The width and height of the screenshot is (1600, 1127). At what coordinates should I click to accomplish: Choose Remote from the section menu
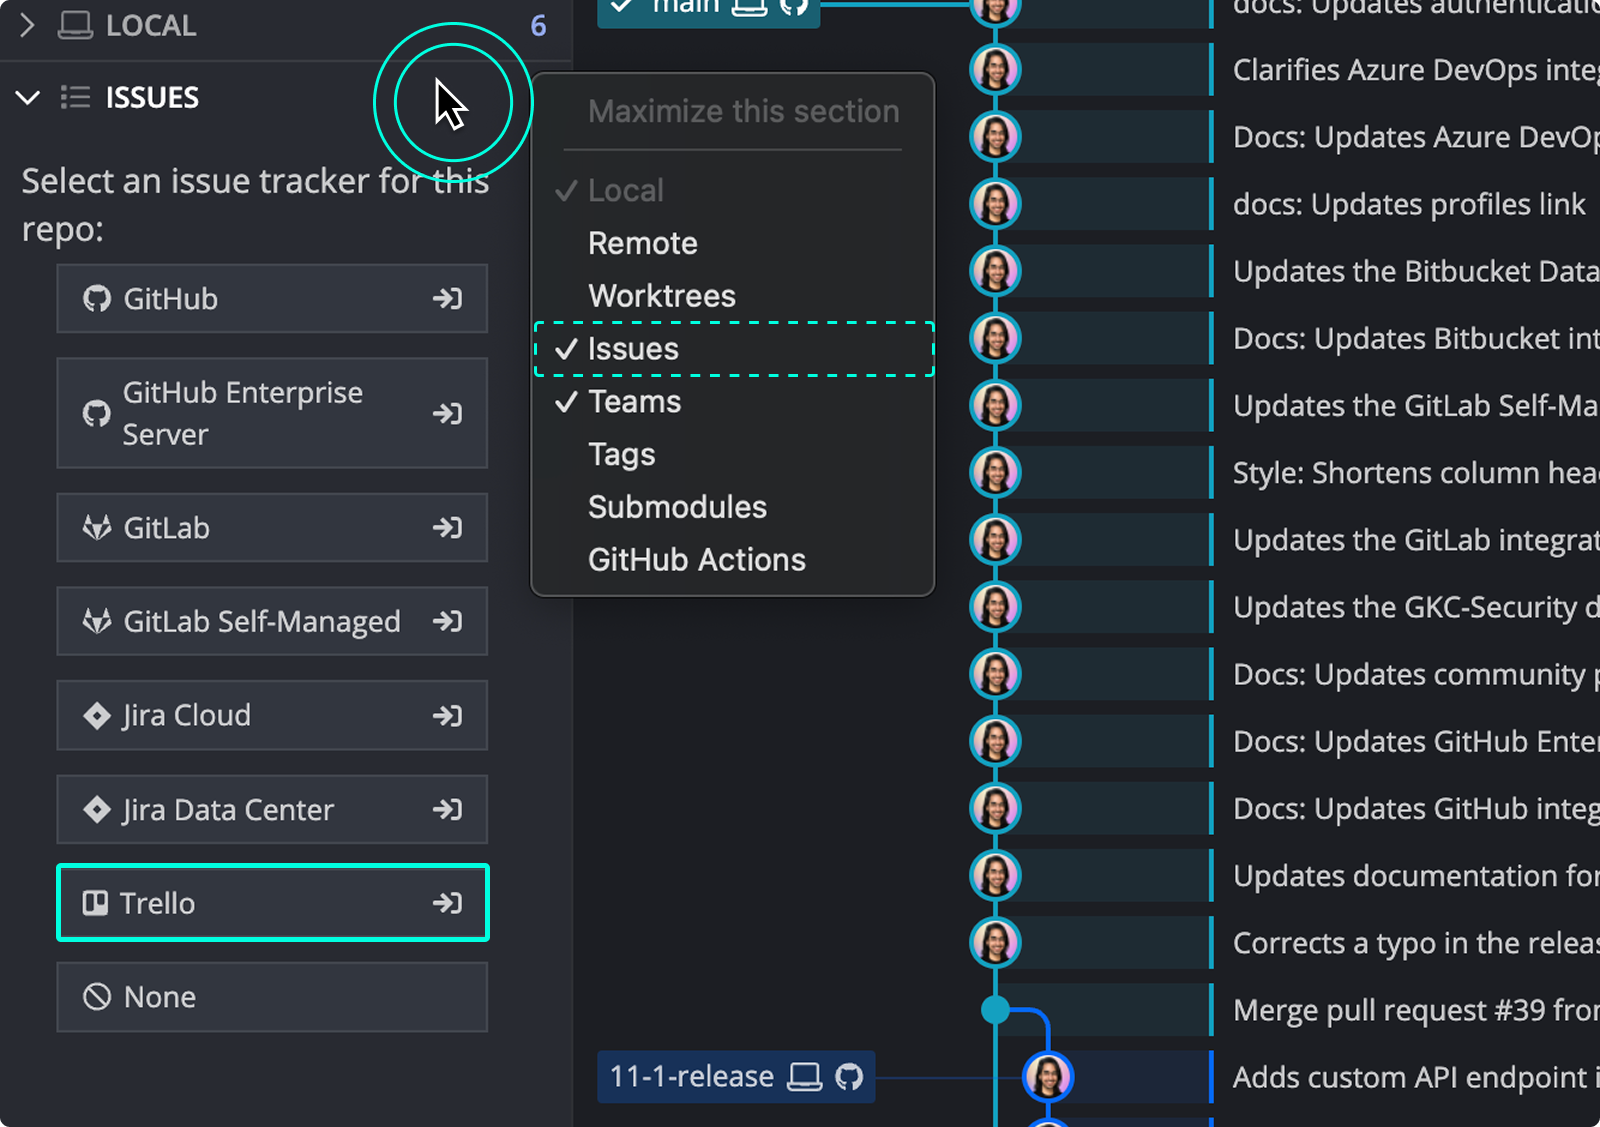tap(643, 242)
